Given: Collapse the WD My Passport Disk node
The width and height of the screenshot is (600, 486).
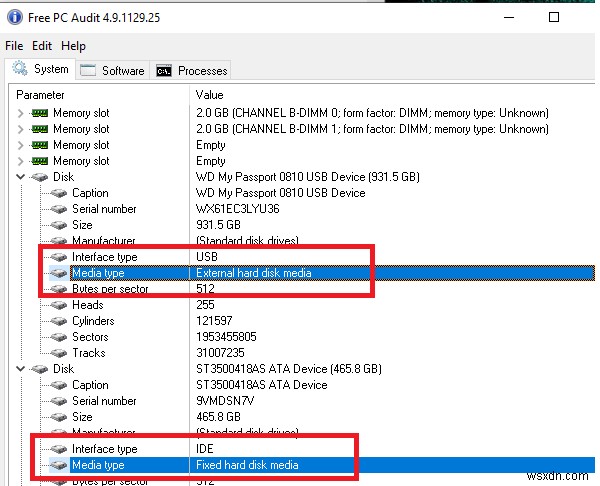Looking at the screenshot, I should click(21, 177).
